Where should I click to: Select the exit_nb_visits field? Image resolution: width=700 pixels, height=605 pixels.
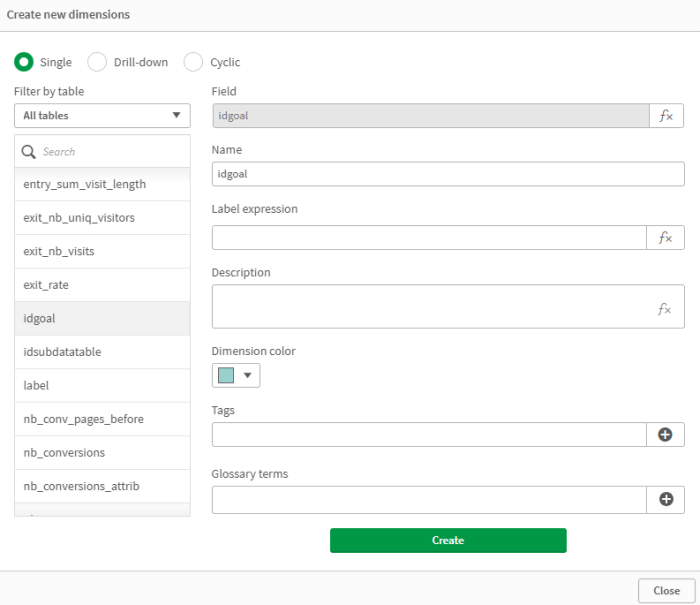click(x=102, y=251)
